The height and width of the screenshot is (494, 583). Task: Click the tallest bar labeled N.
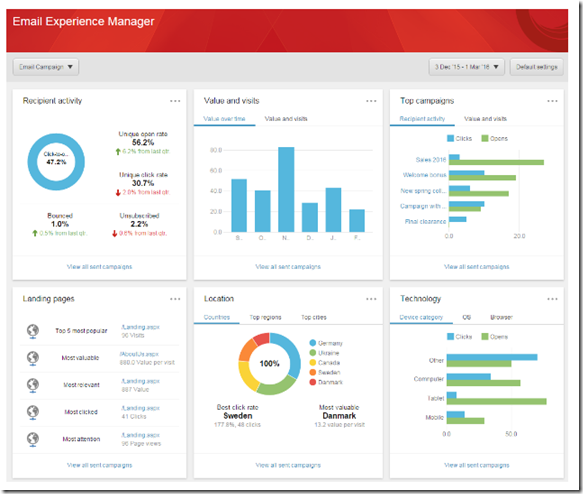click(286, 190)
